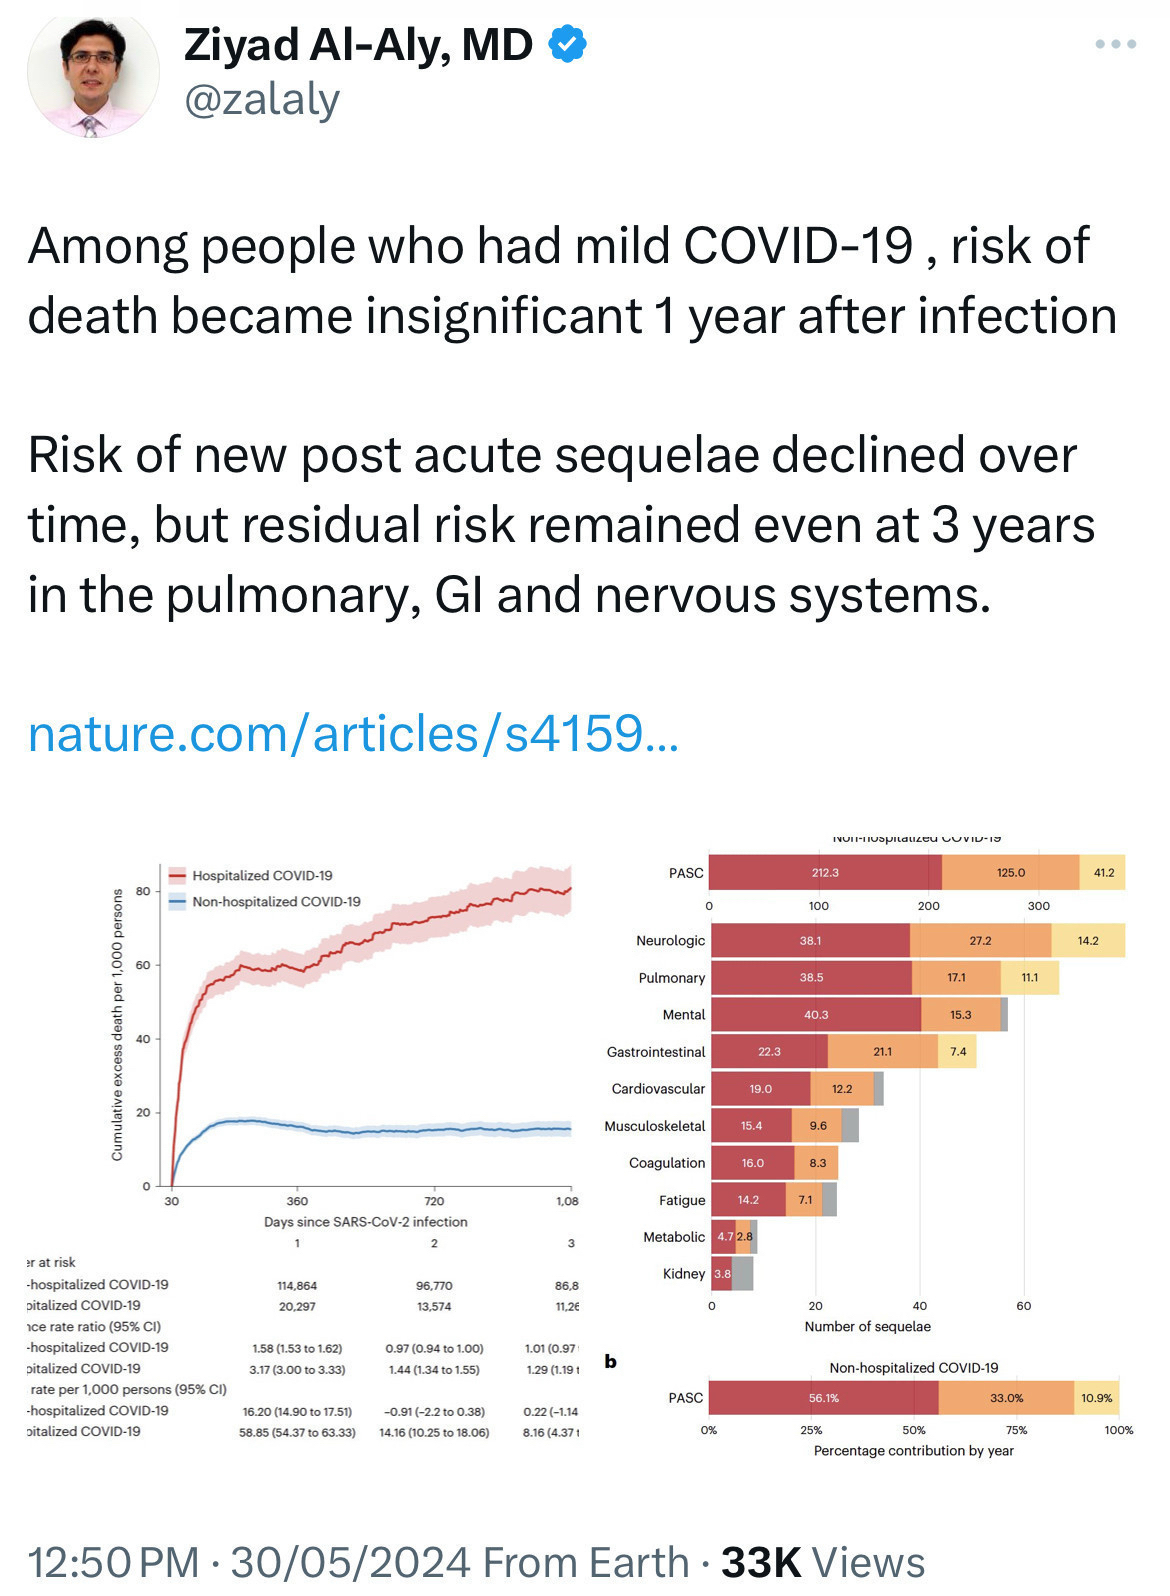
Task: Click the blue Non-hospitalized COVID-19 legend swatch
Action: (x=178, y=902)
